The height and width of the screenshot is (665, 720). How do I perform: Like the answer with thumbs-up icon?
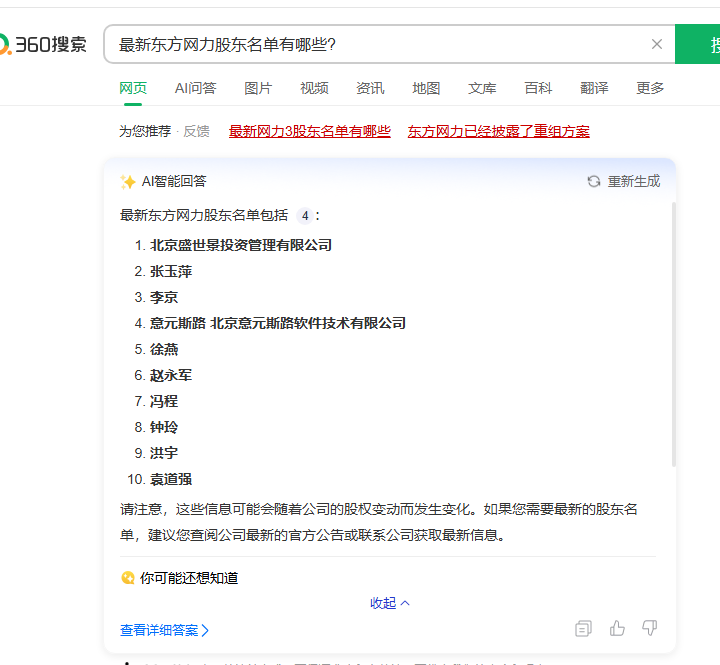(x=617, y=628)
